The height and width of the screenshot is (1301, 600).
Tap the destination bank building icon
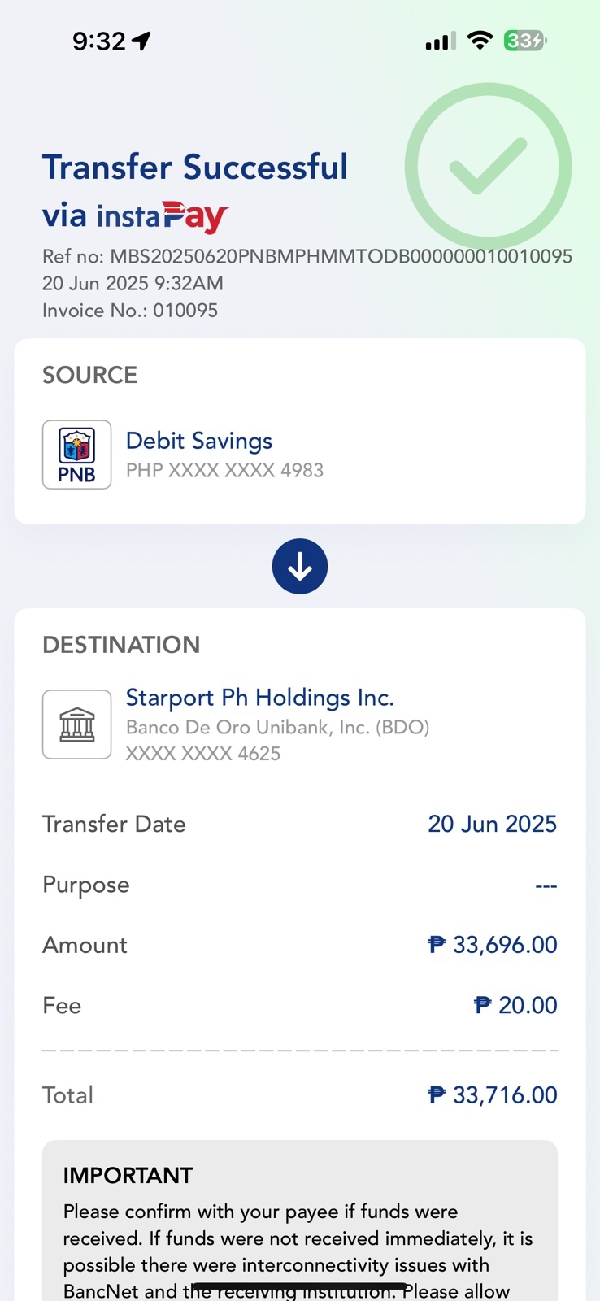76,724
